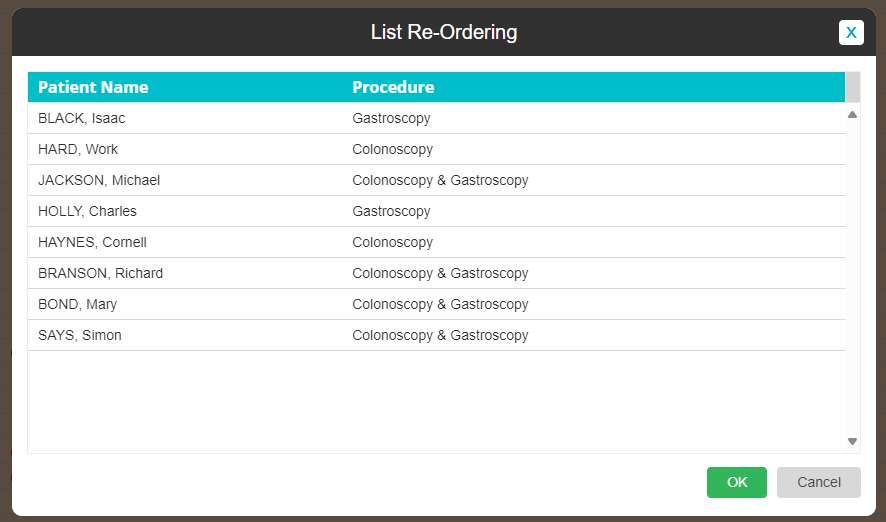The height and width of the screenshot is (522, 886).
Task: Cancel the list re-ordering
Action: [x=819, y=482]
